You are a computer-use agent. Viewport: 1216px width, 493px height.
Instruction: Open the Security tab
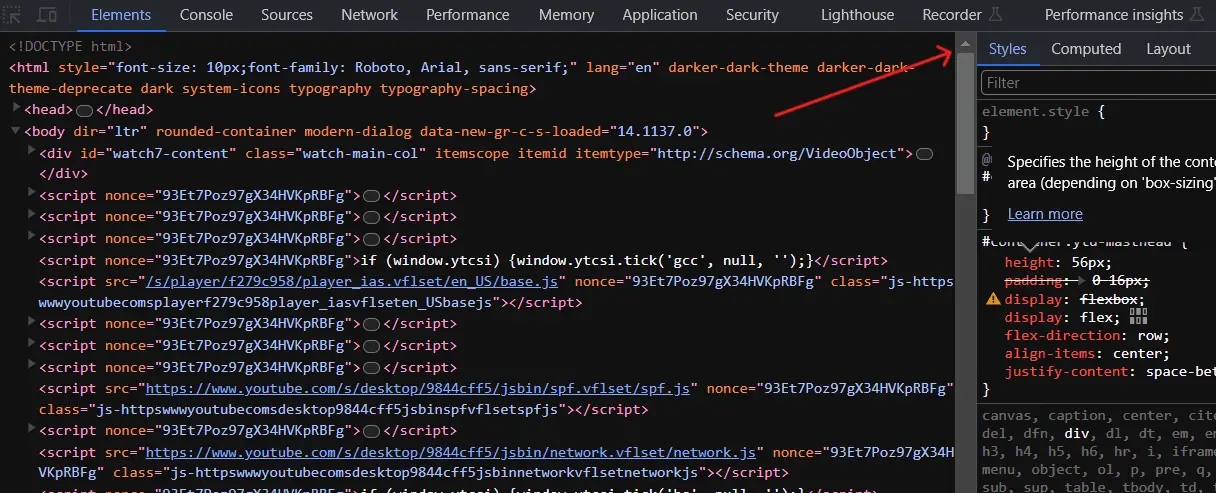point(752,15)
